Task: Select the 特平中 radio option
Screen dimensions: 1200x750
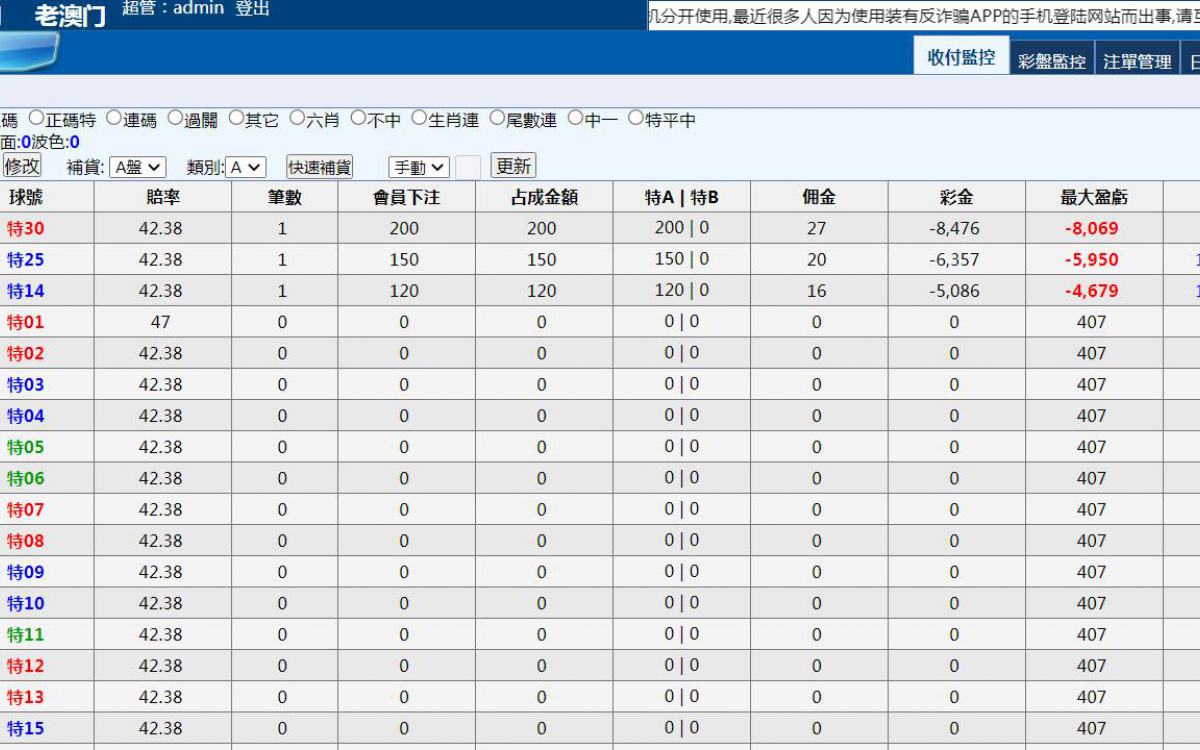Action: point(636,118)
